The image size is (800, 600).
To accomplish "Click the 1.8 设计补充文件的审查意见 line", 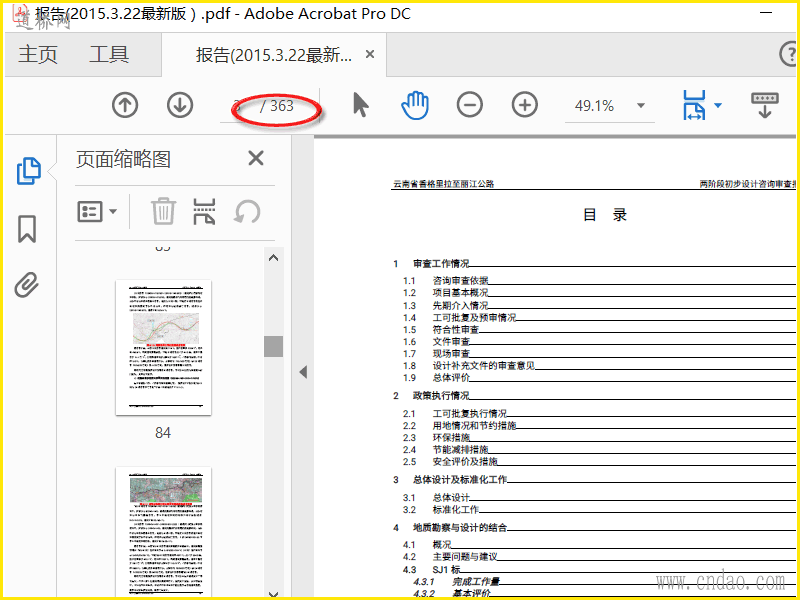I will [599, 366].
